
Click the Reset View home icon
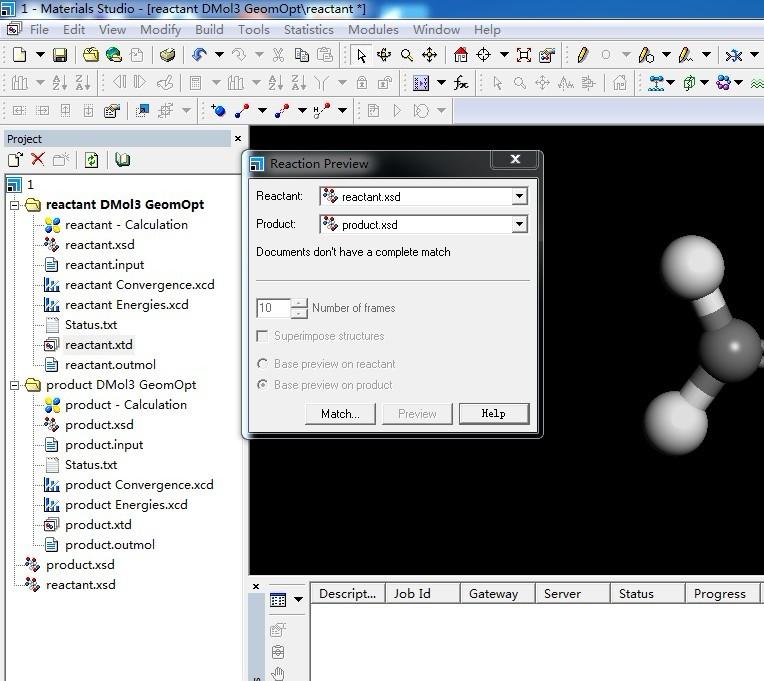[x=461, y=55]
